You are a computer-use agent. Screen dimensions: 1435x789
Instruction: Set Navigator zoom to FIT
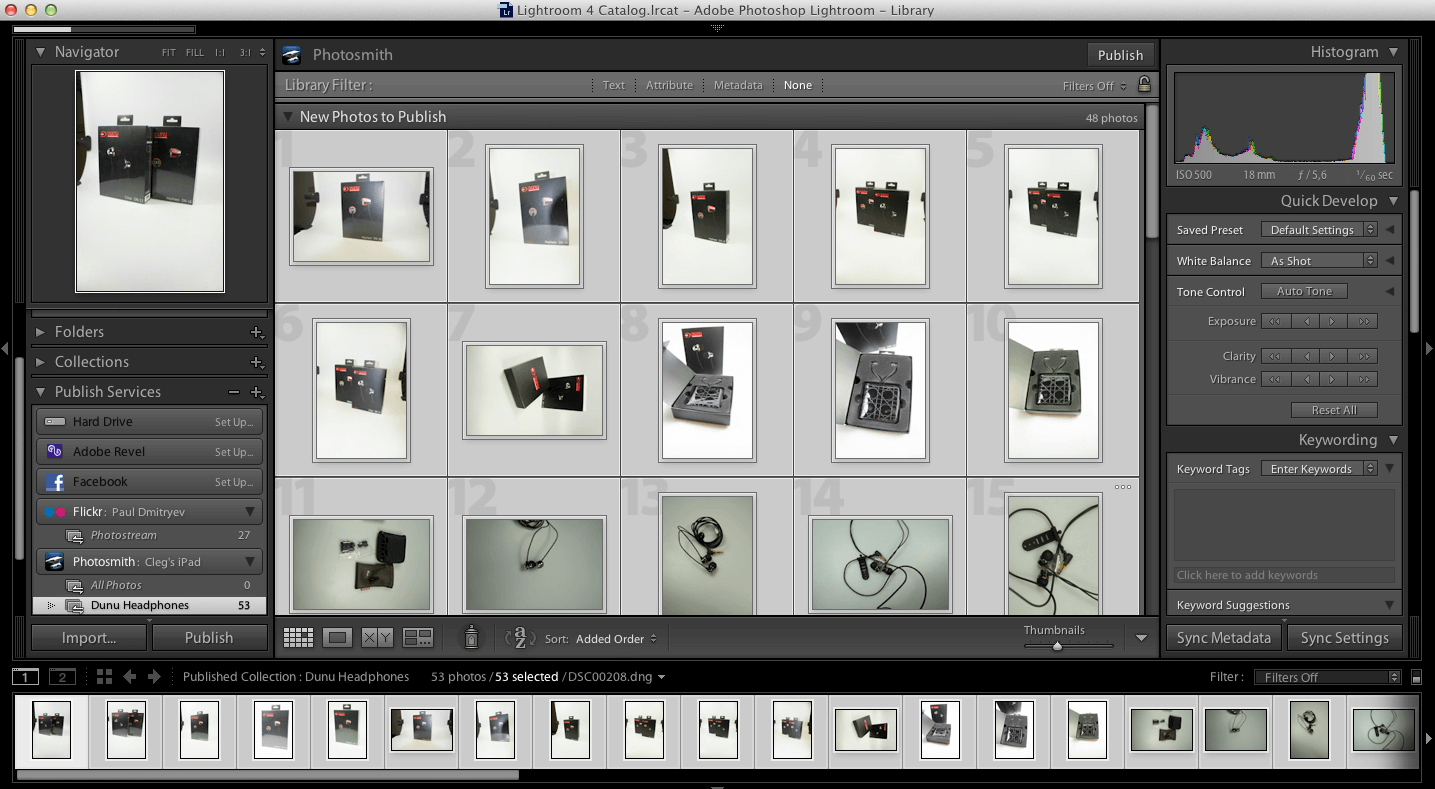coord(169,53)
